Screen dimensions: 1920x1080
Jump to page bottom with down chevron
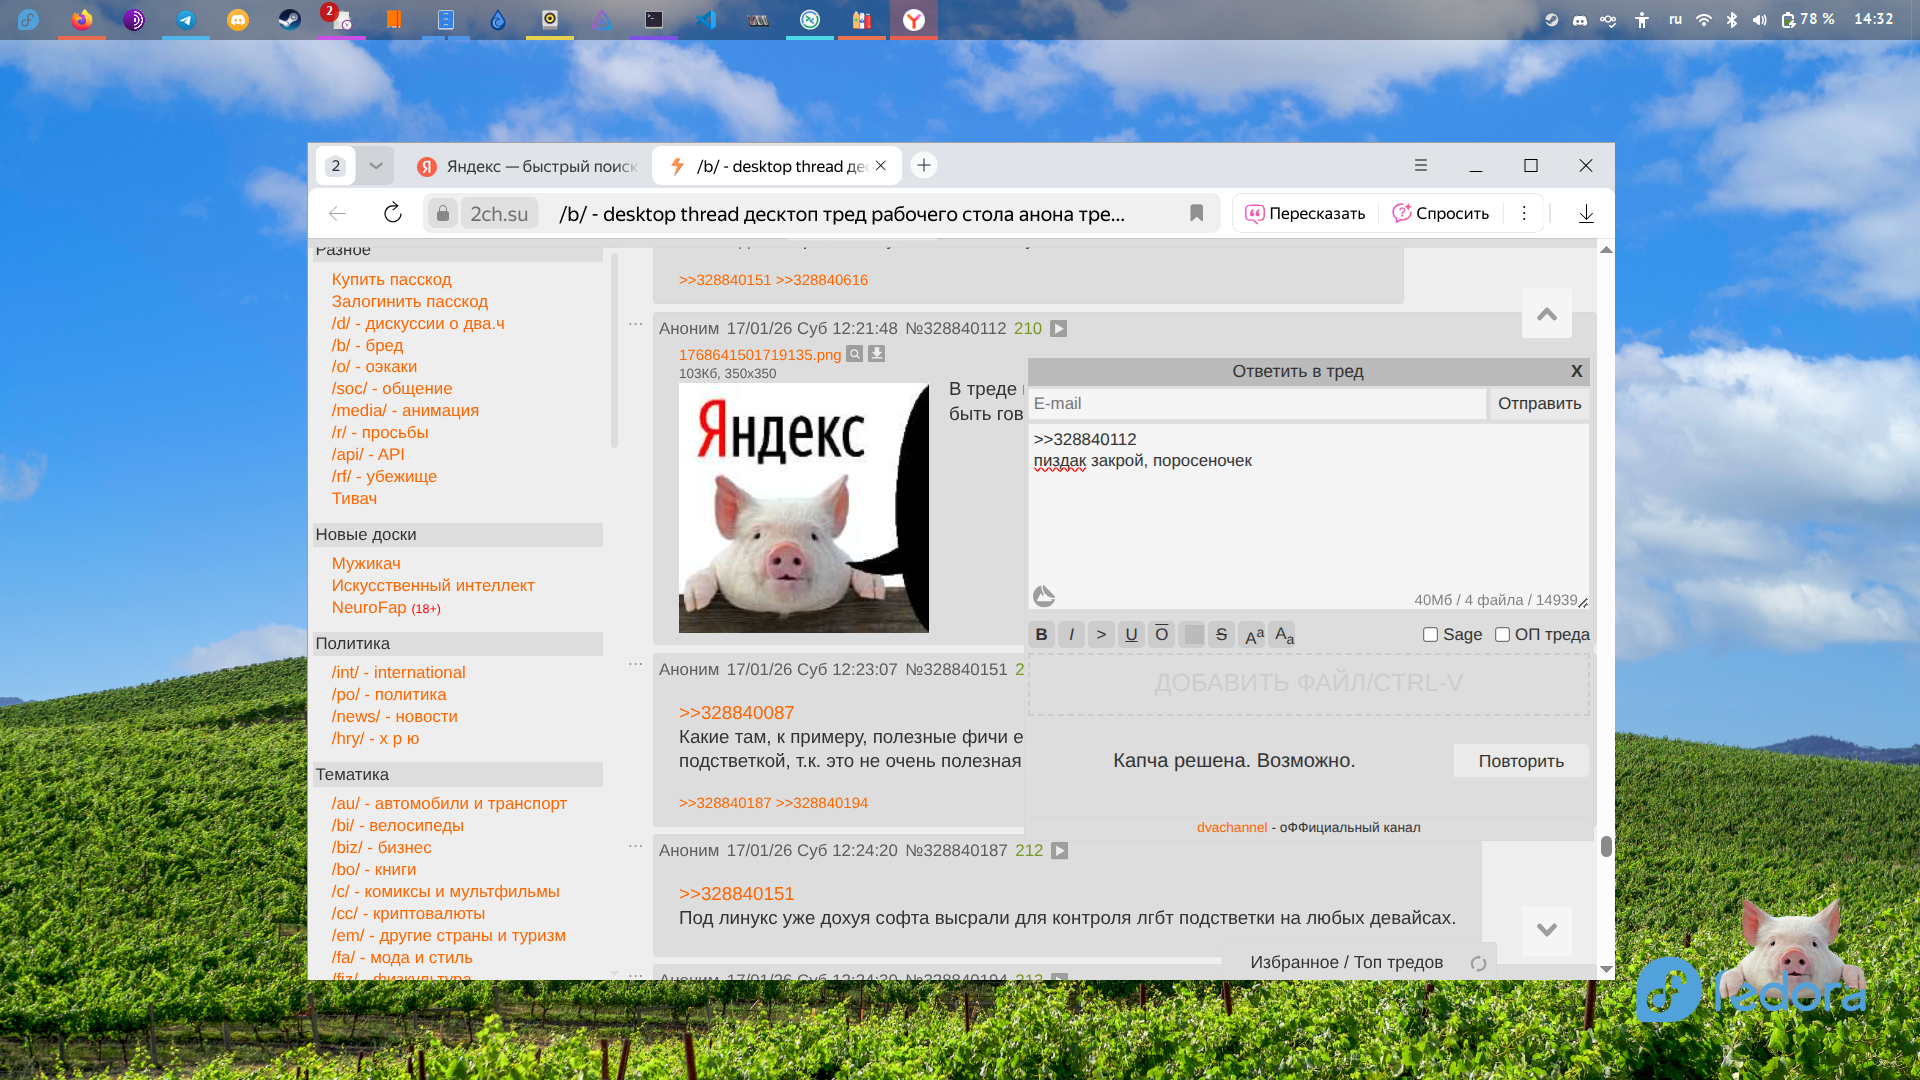click(1546, 930)
